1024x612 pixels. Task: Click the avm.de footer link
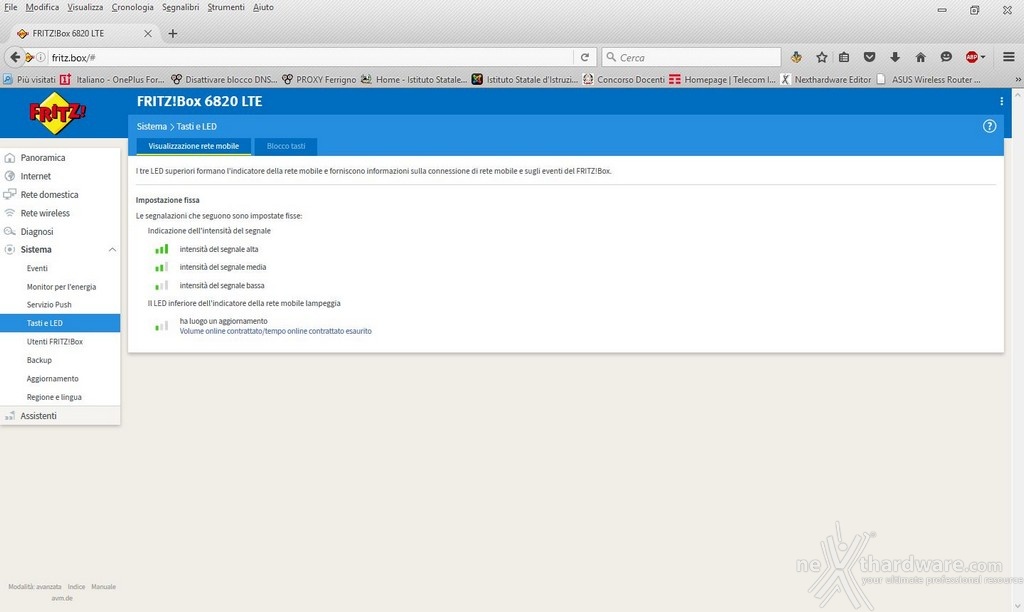(x=62, y=598)
